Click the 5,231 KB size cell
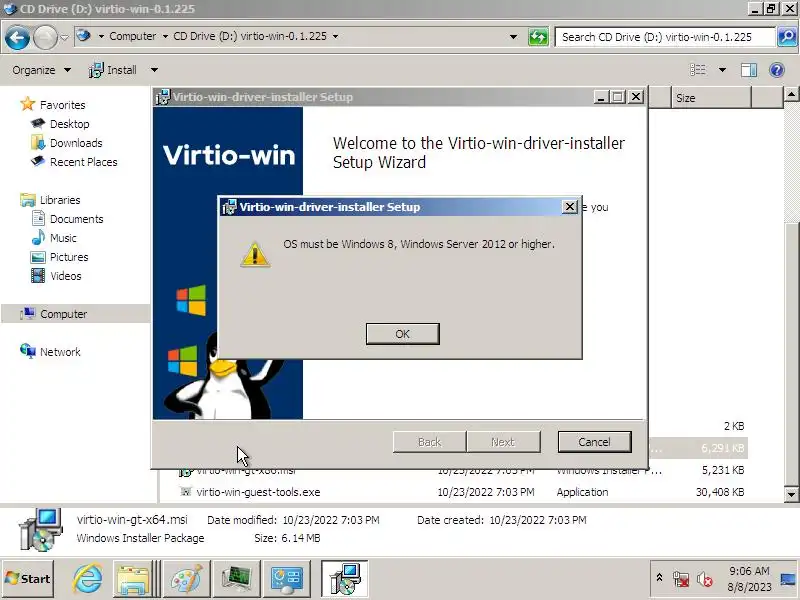800x600 pixels. (723, 470)
